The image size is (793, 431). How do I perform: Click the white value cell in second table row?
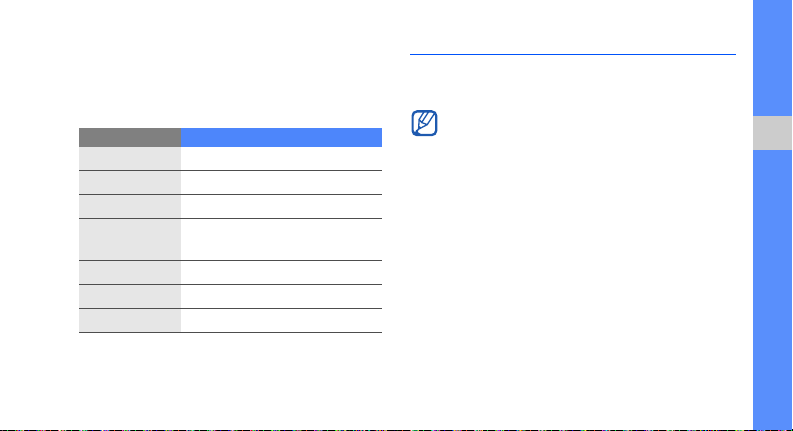(x=281, y=183)
